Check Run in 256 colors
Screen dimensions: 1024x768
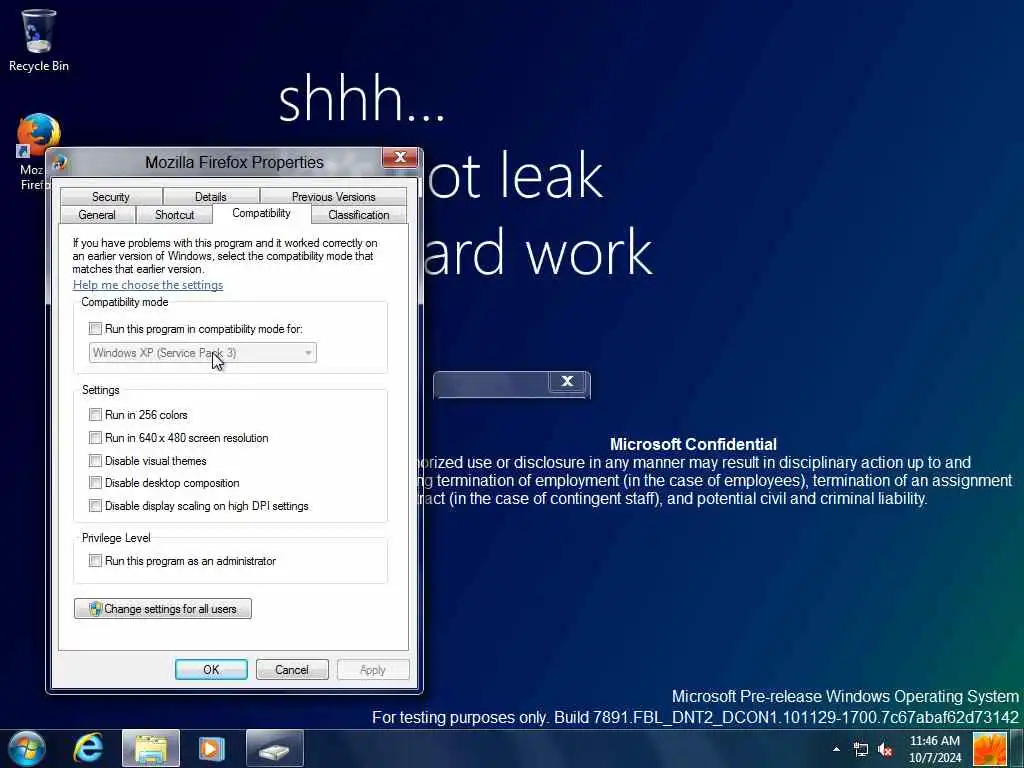pyautogui.click(x=95, y=415)
